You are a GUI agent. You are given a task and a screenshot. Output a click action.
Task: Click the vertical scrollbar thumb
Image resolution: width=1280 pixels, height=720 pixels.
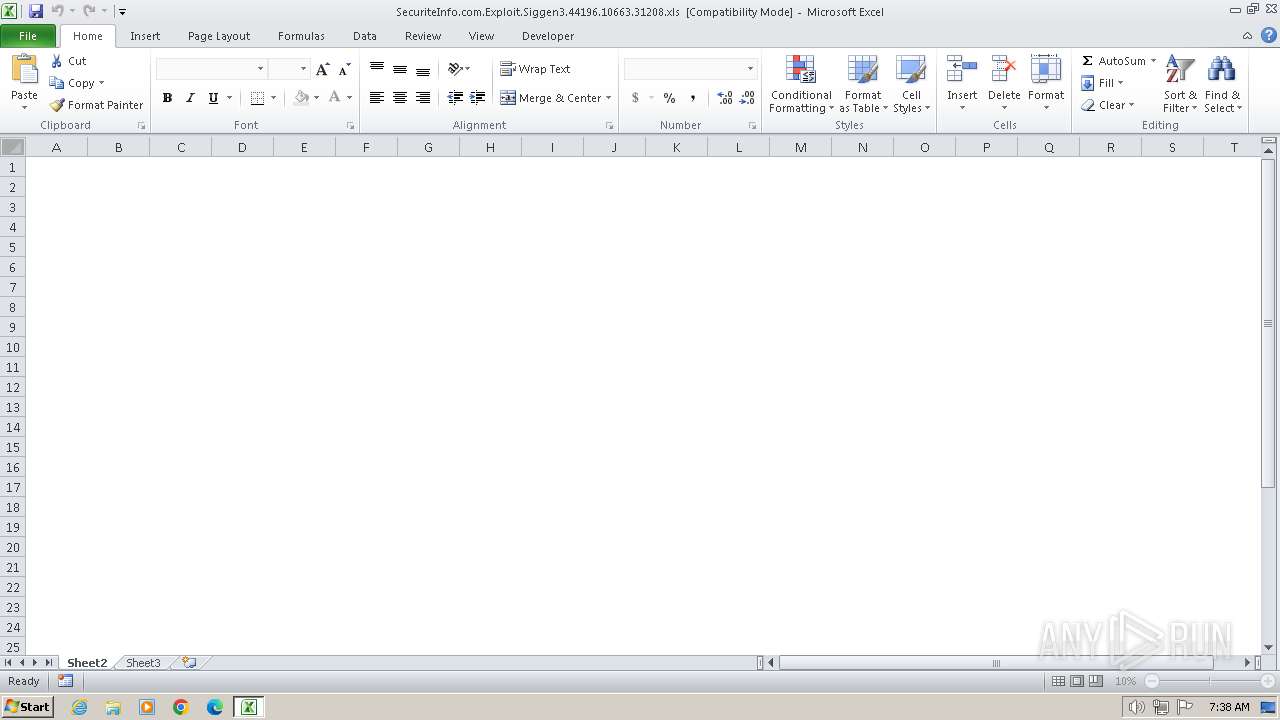tap(1268, 323)
